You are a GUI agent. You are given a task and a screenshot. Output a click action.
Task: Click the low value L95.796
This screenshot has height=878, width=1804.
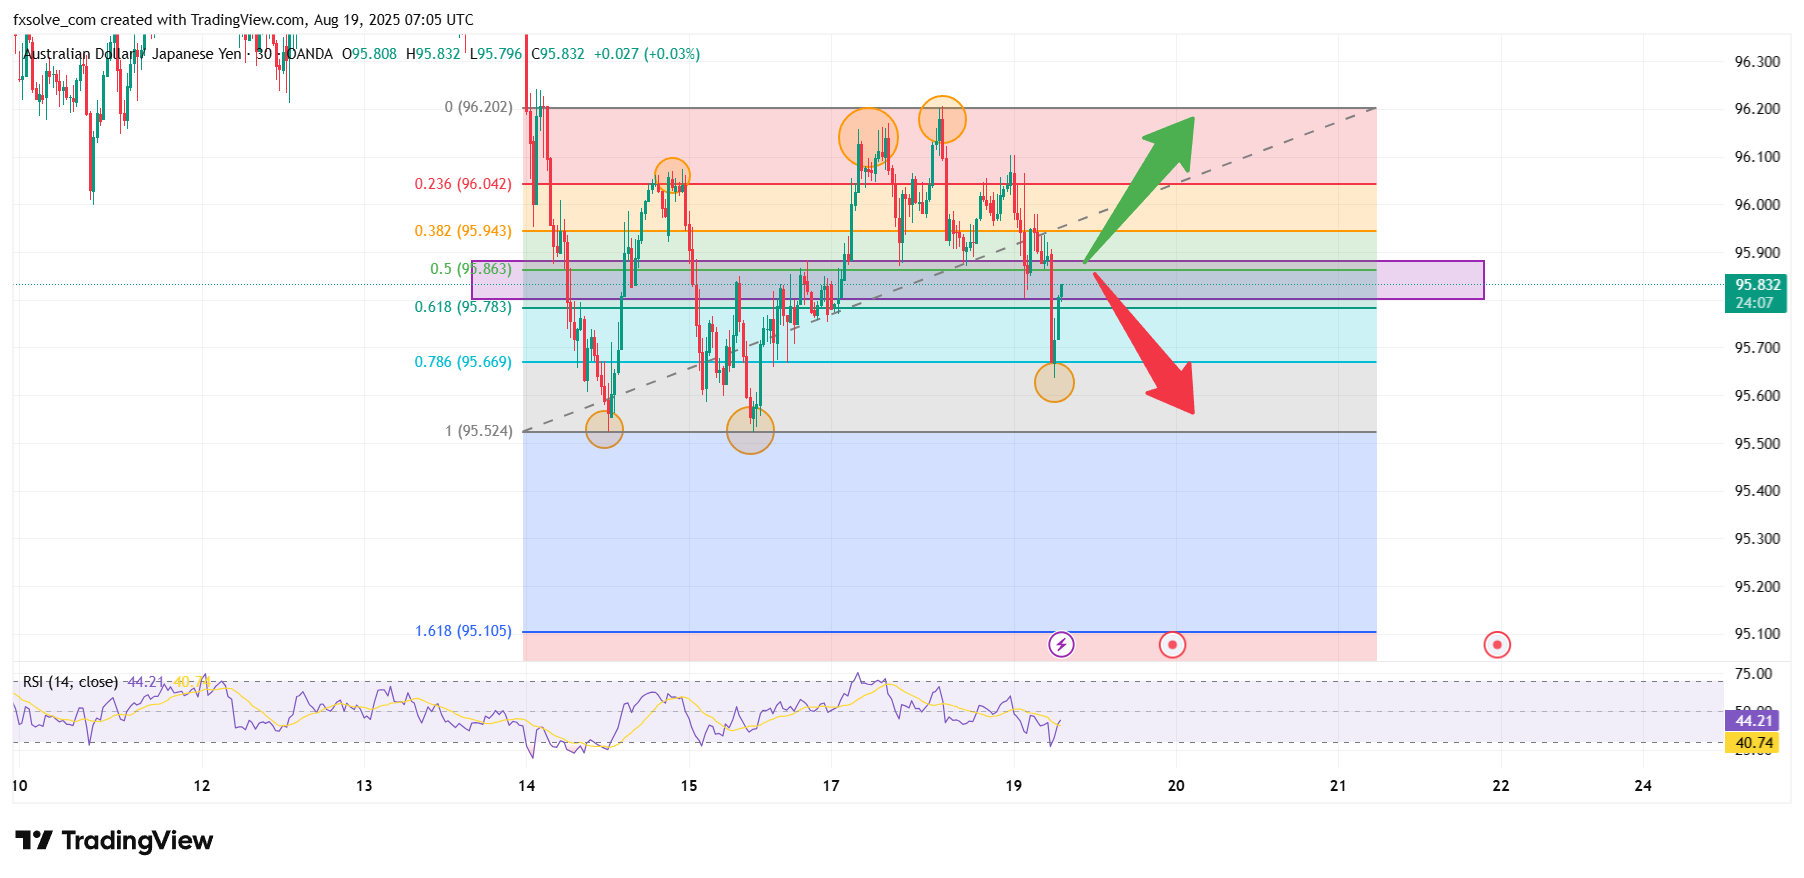pyautogui.click(x=496, y=54)
